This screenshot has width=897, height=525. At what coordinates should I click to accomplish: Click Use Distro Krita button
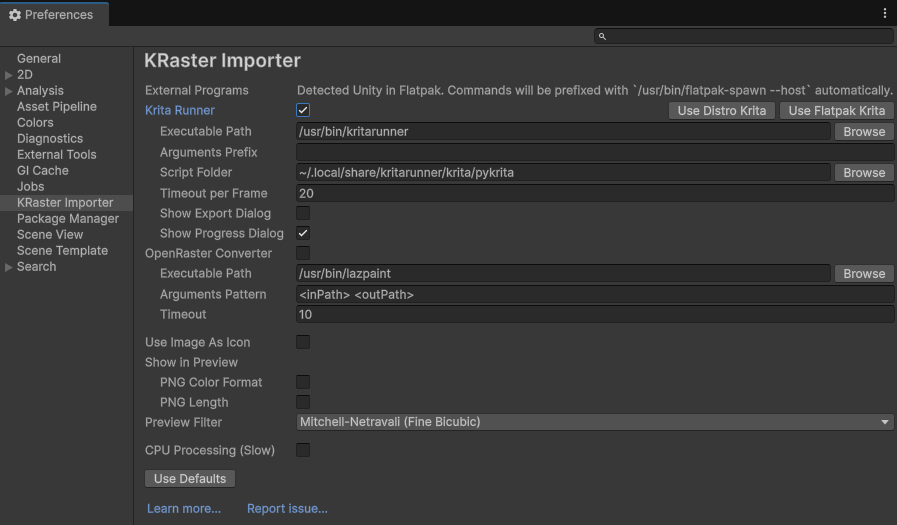pos(721,110)
